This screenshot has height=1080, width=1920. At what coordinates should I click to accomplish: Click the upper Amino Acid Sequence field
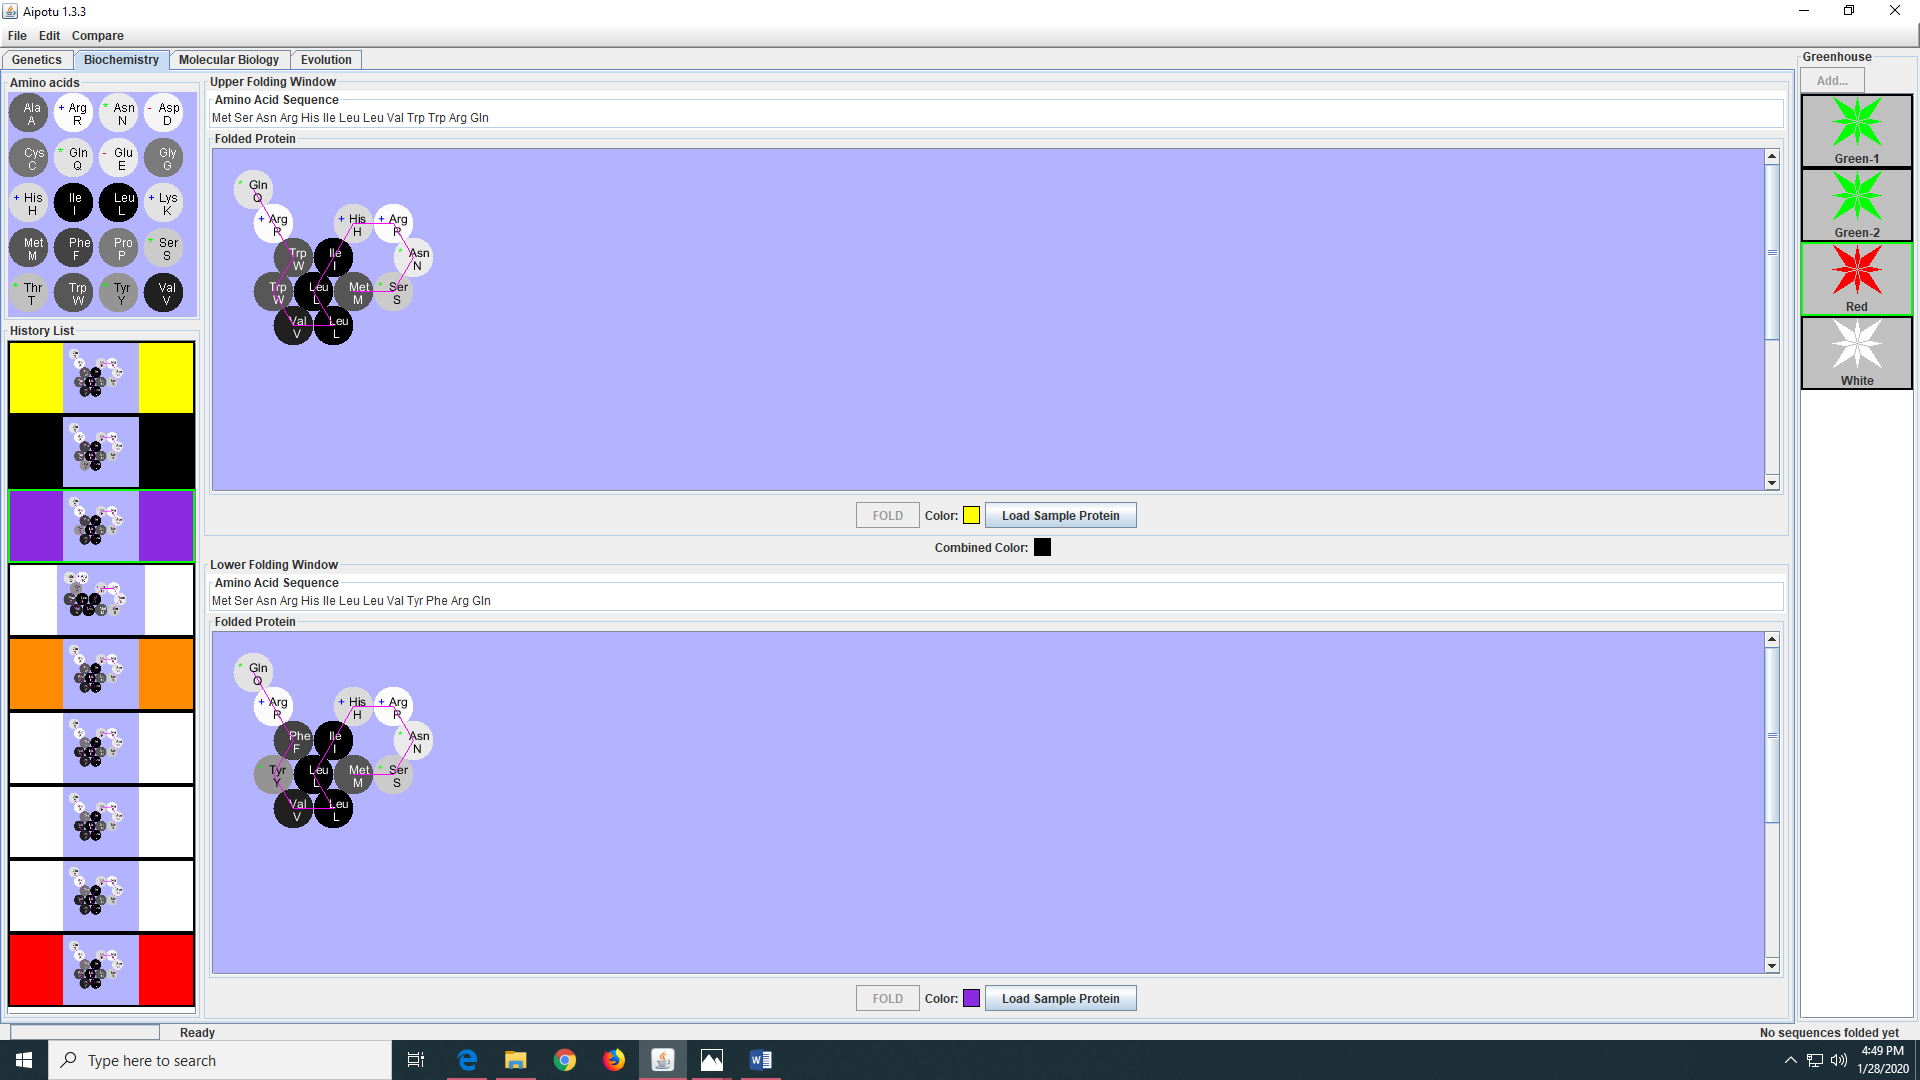[995, 118]
